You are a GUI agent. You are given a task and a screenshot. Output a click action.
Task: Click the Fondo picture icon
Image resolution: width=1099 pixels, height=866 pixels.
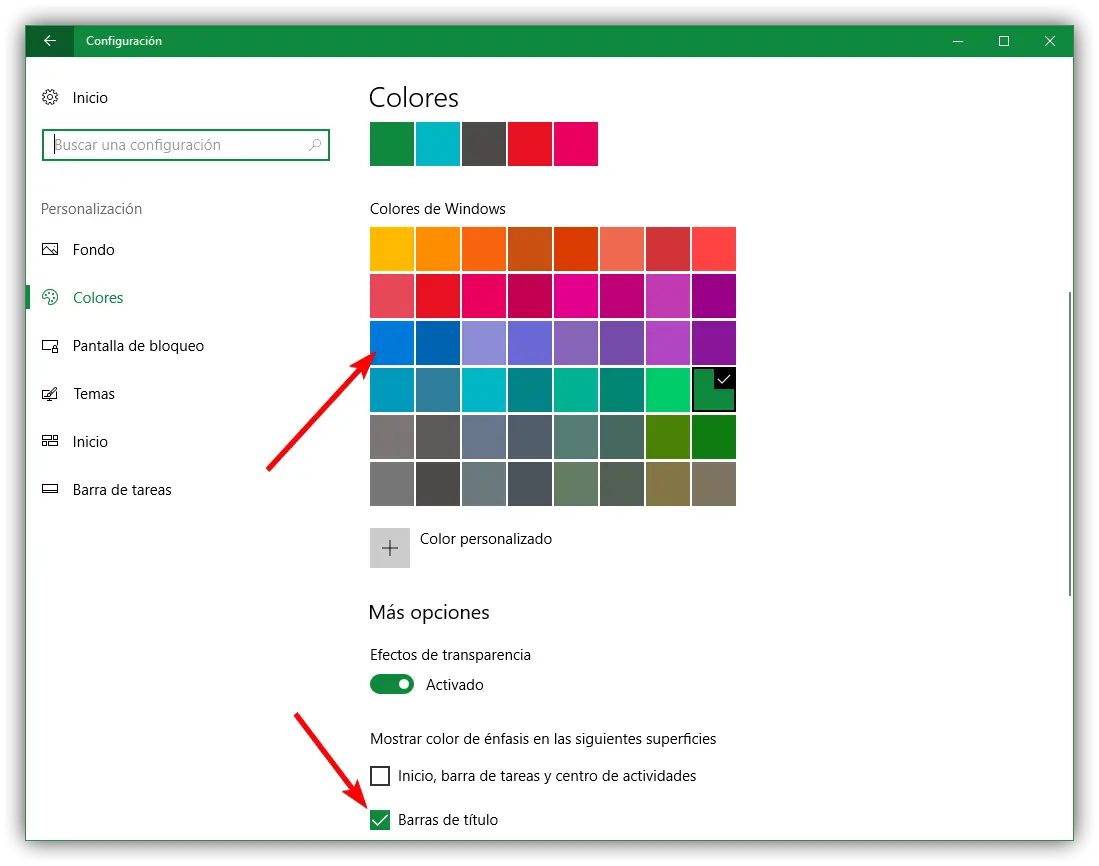(x=50, y=250)
